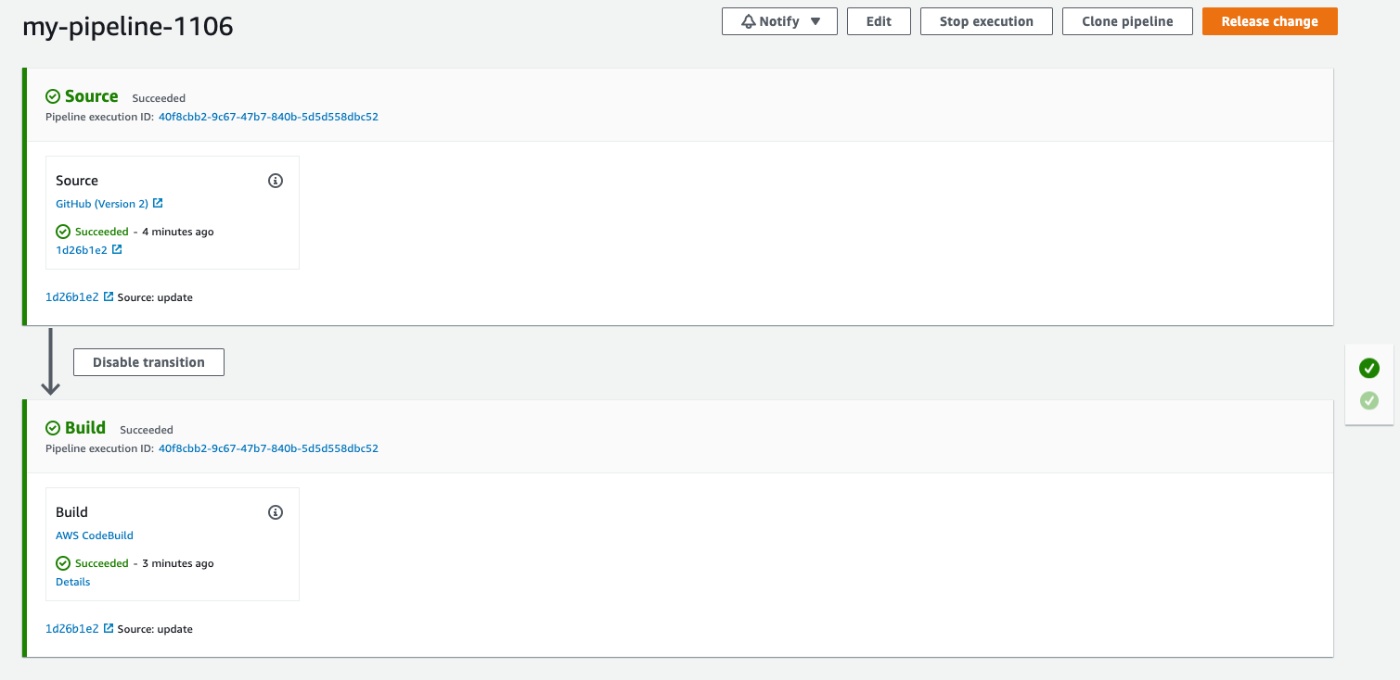Viewport: 1400px width, 680px height.
Task: Click external link icon beside GitHub (Version 2)
Action: coord(158,204)
